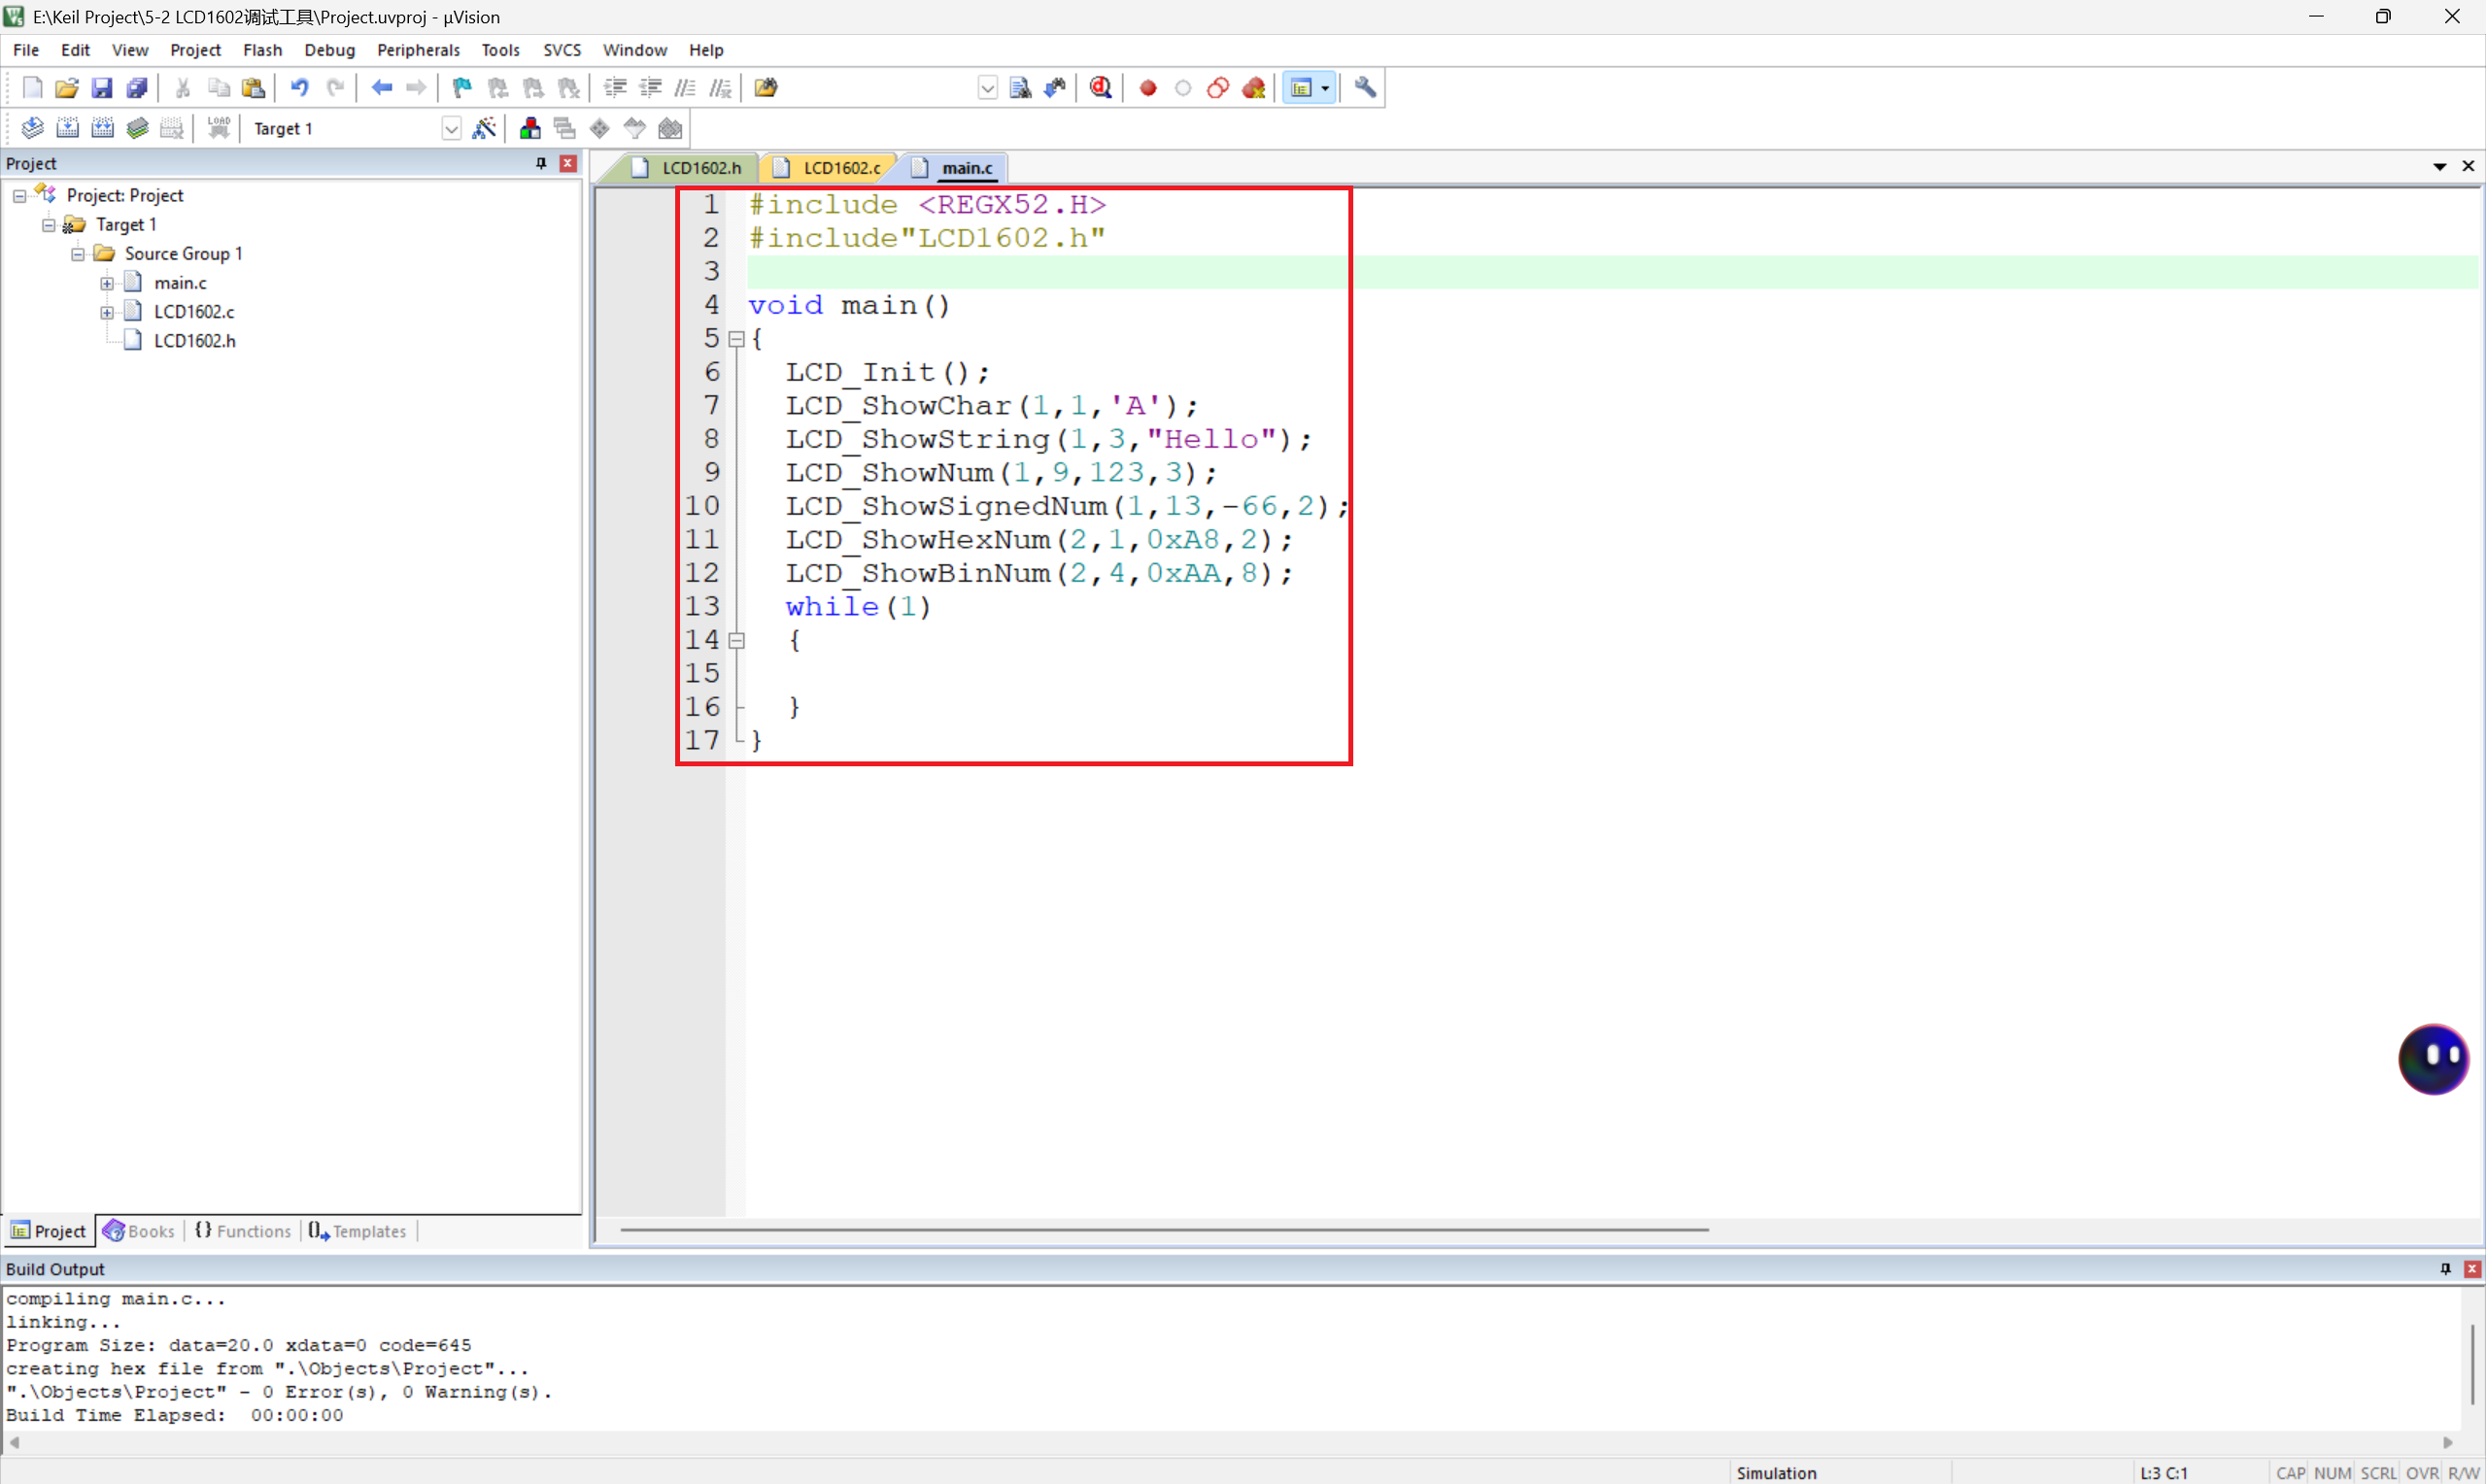Image resolution: width=2486 pixels, height=1484 pixels.
Task: Select LCD1602.h in project tree
Action: click(x=194, y=341)
